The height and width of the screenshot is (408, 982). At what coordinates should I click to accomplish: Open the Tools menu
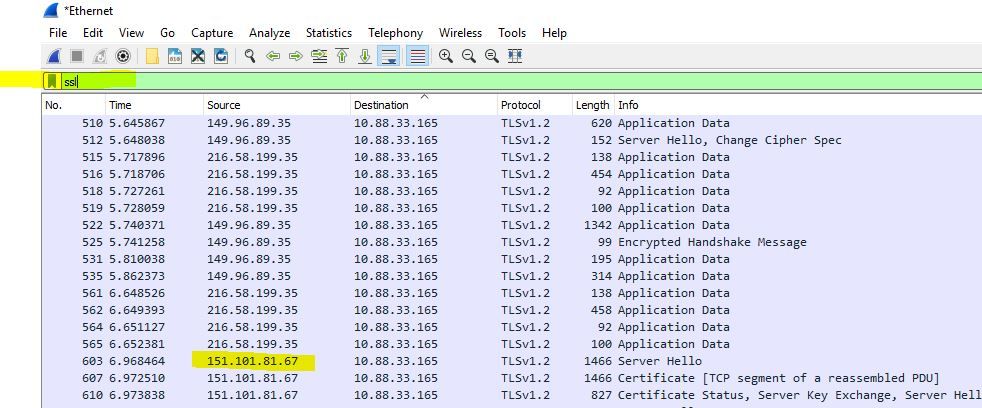pos(512,33)
